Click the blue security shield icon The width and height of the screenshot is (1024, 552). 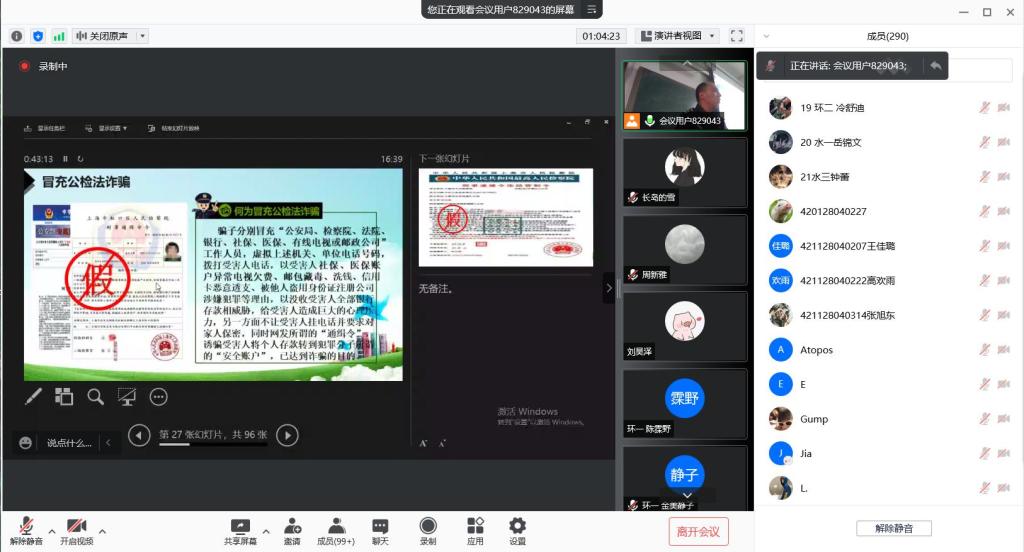point(38,36)
